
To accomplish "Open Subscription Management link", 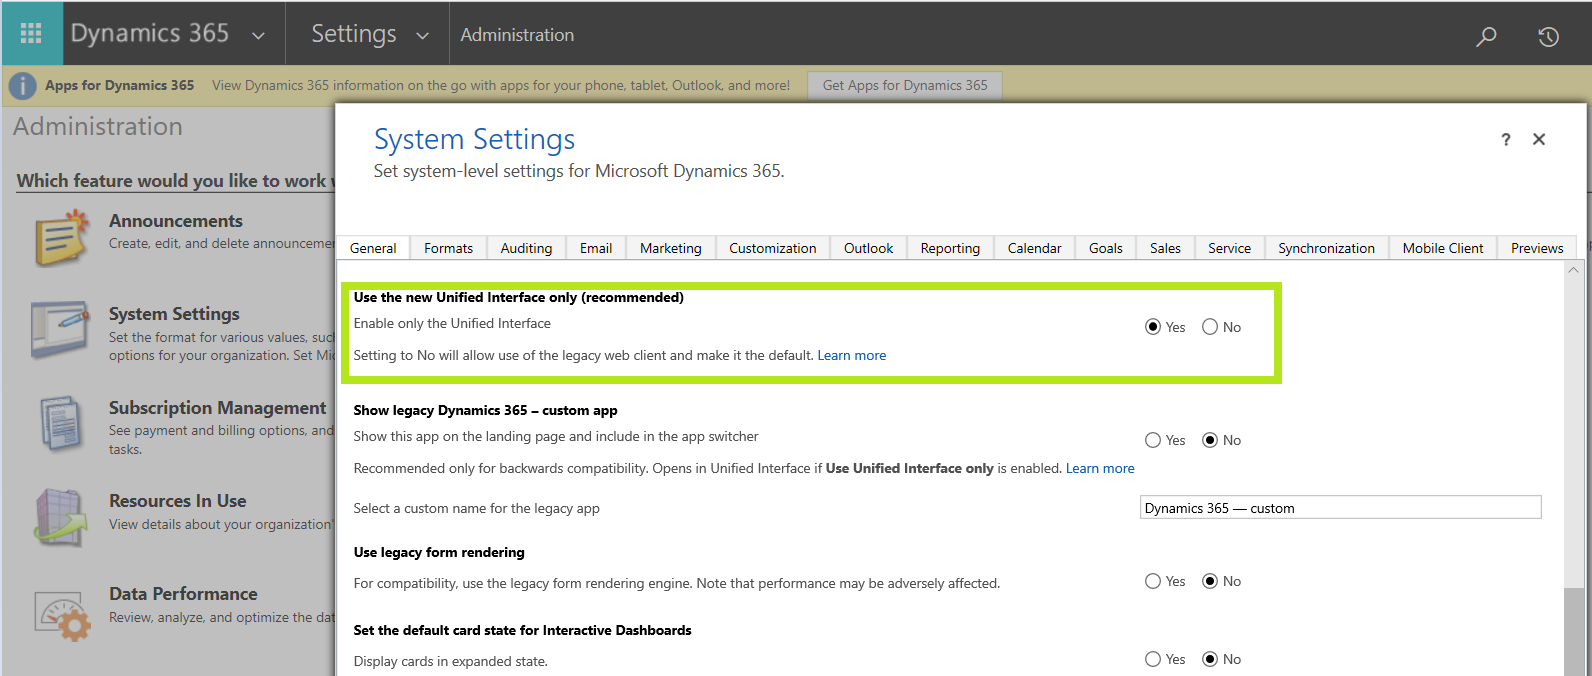I will [x=217, y=408].
